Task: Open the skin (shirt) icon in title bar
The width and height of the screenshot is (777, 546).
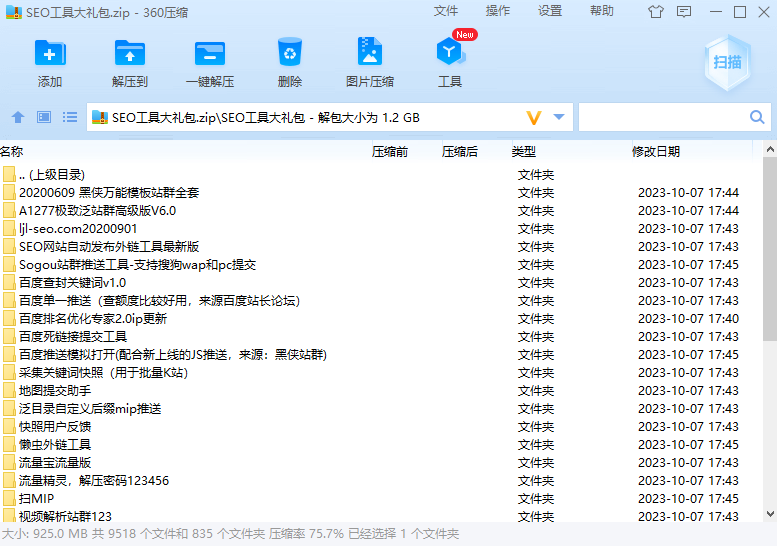Action: tap(656, 11)
